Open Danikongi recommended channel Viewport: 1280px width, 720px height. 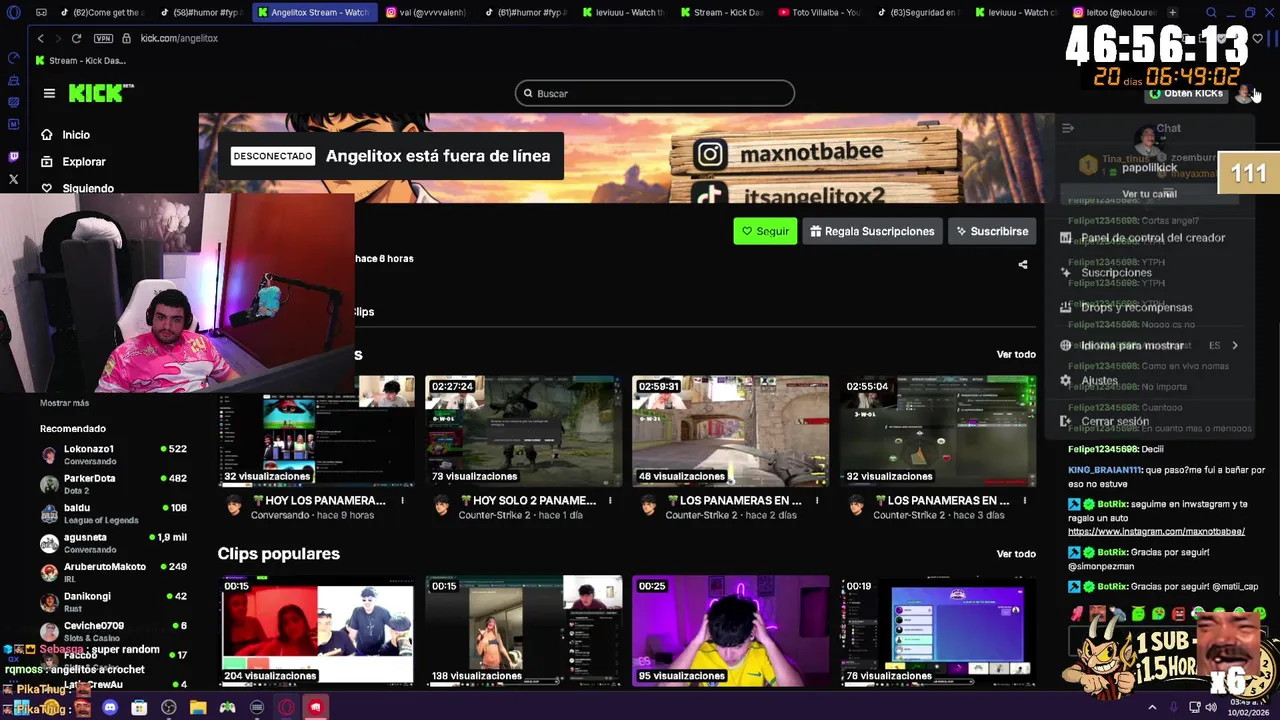(114, 602)
